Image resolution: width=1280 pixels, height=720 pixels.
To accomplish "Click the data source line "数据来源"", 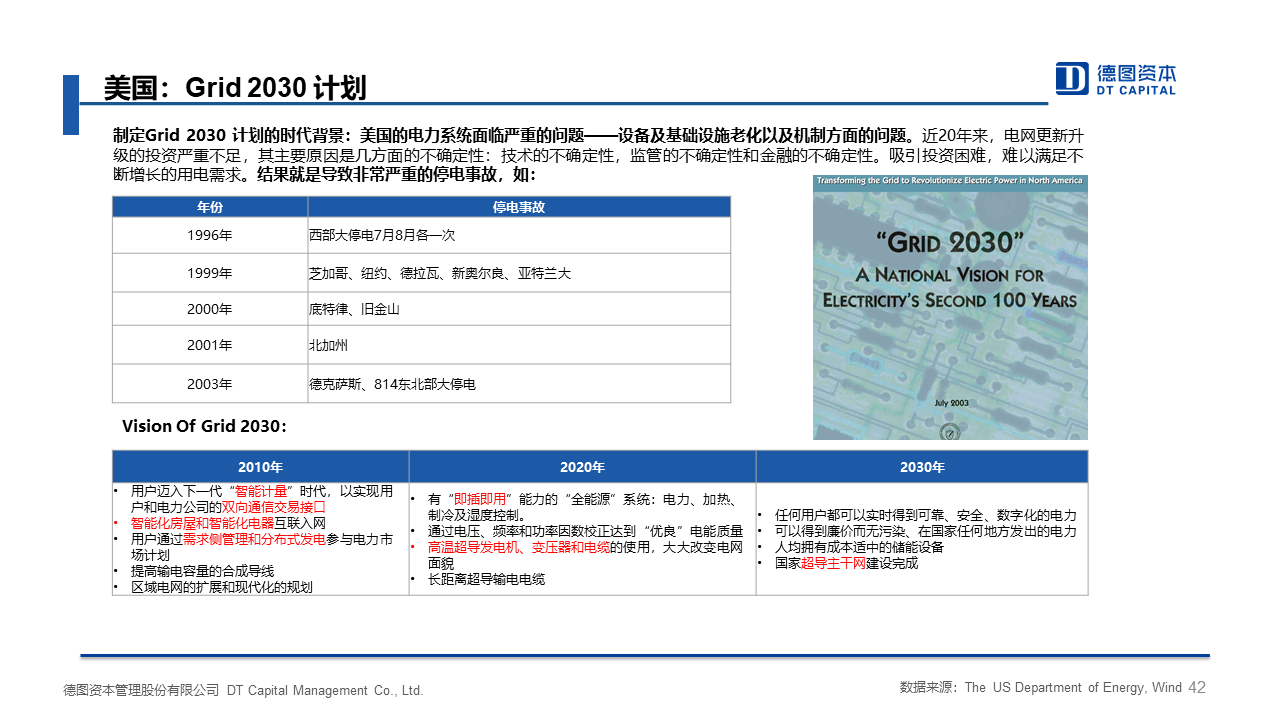I will [1041, 687].
